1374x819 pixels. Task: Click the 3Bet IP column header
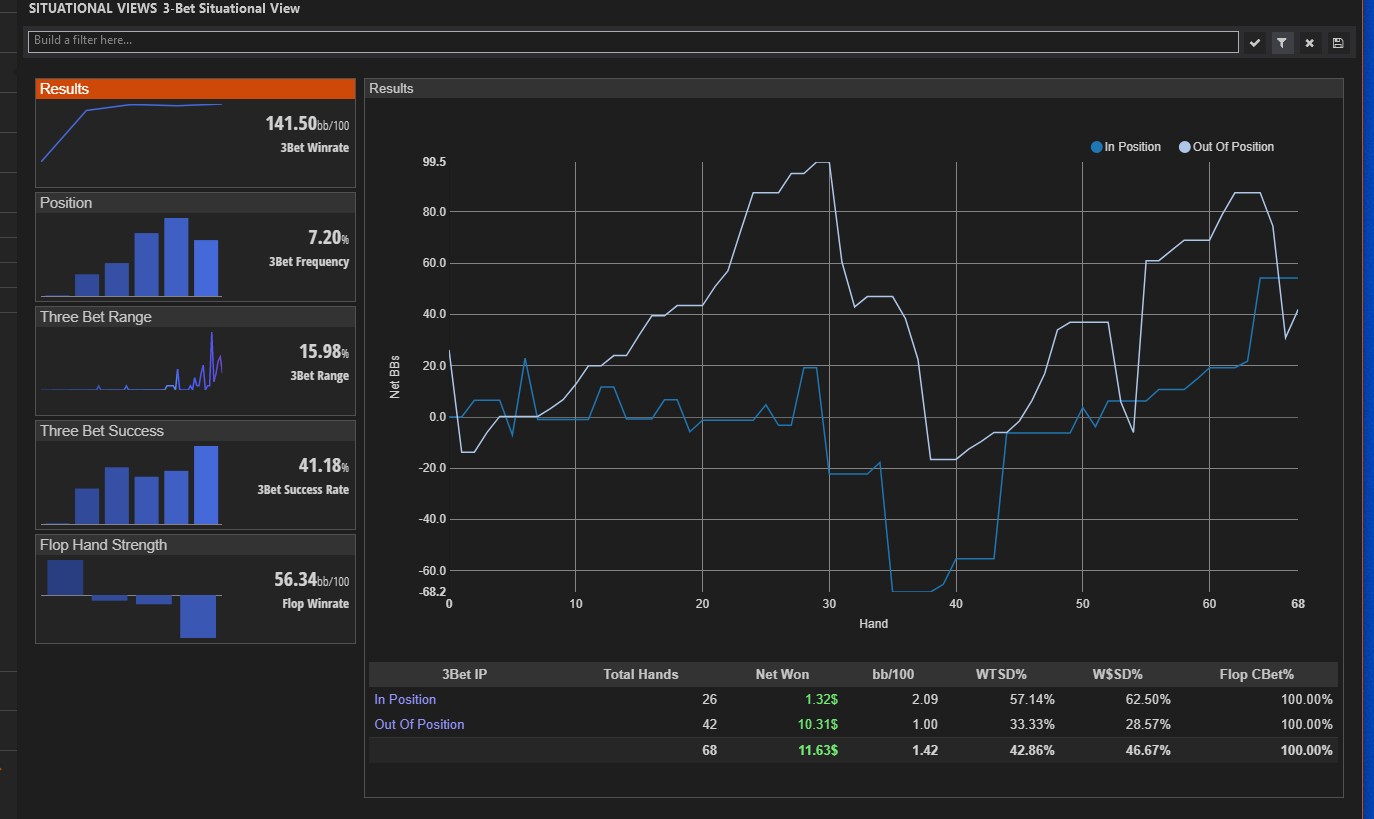[464, 674]
